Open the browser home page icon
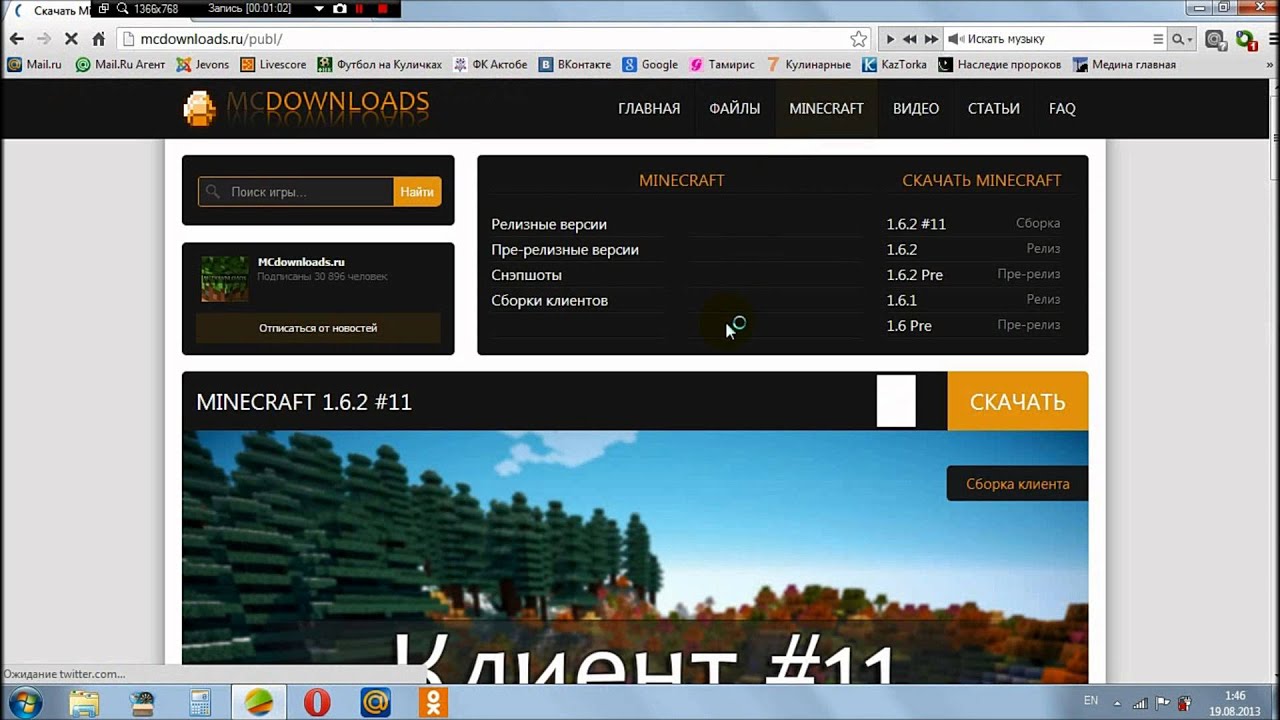This screenshot has height=720, width=1280. pos(98,39)
